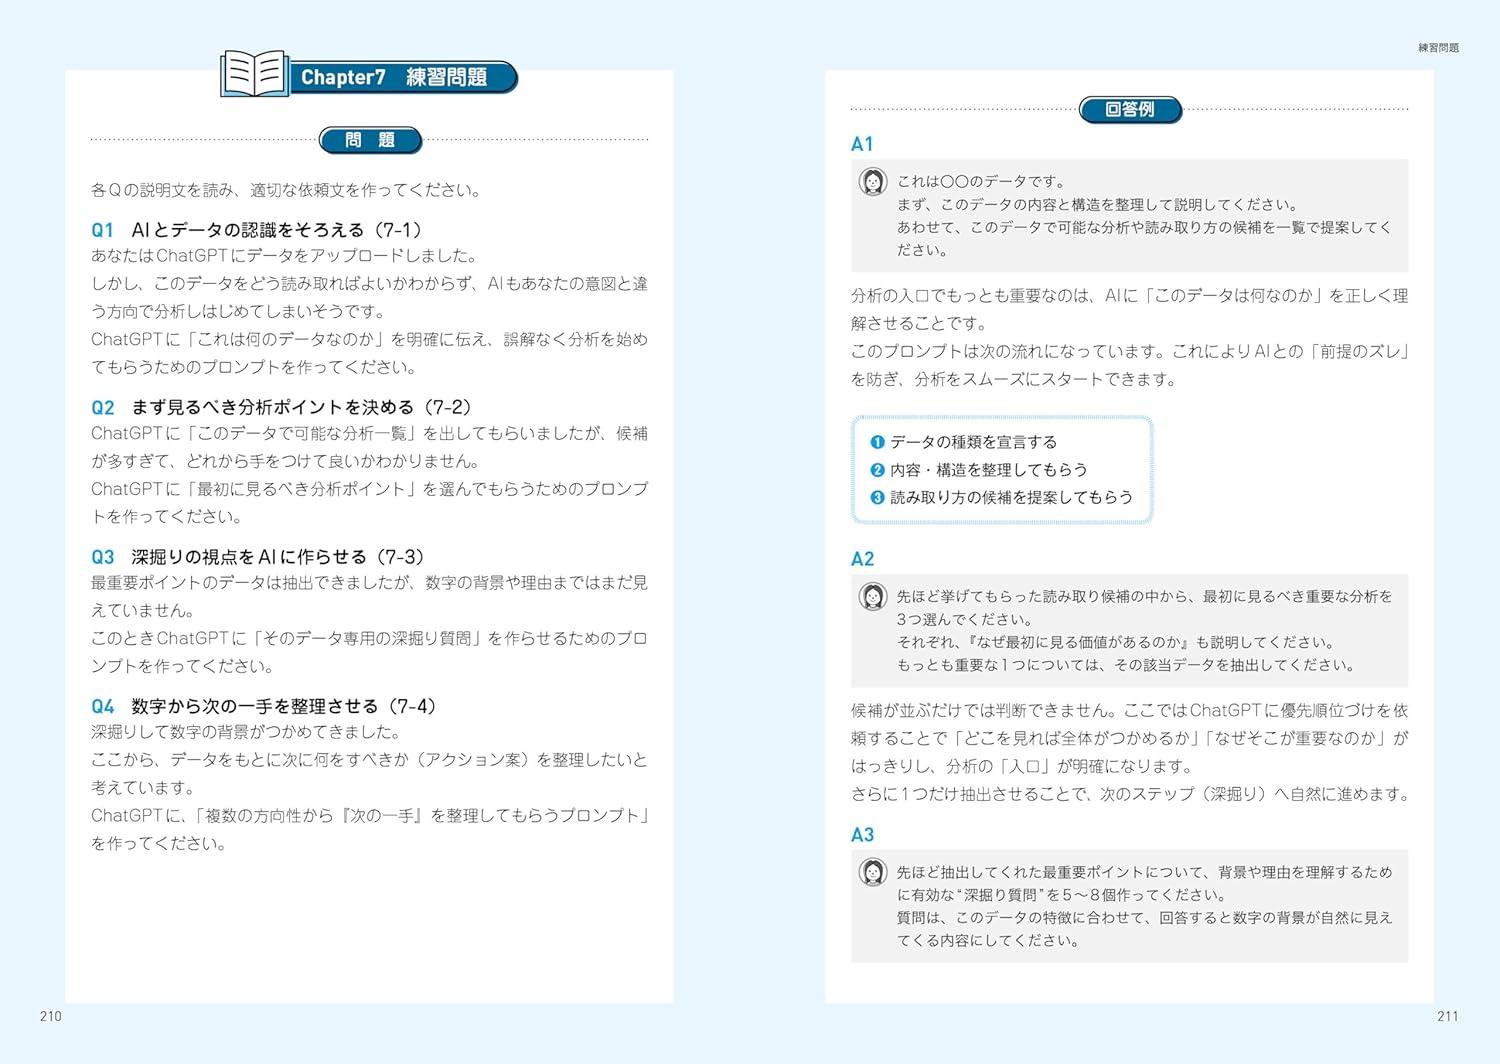Select numbered circle 1 beside データの種類を宣言する
This screenshot has height=1064, width=1500.
[877, 442]
